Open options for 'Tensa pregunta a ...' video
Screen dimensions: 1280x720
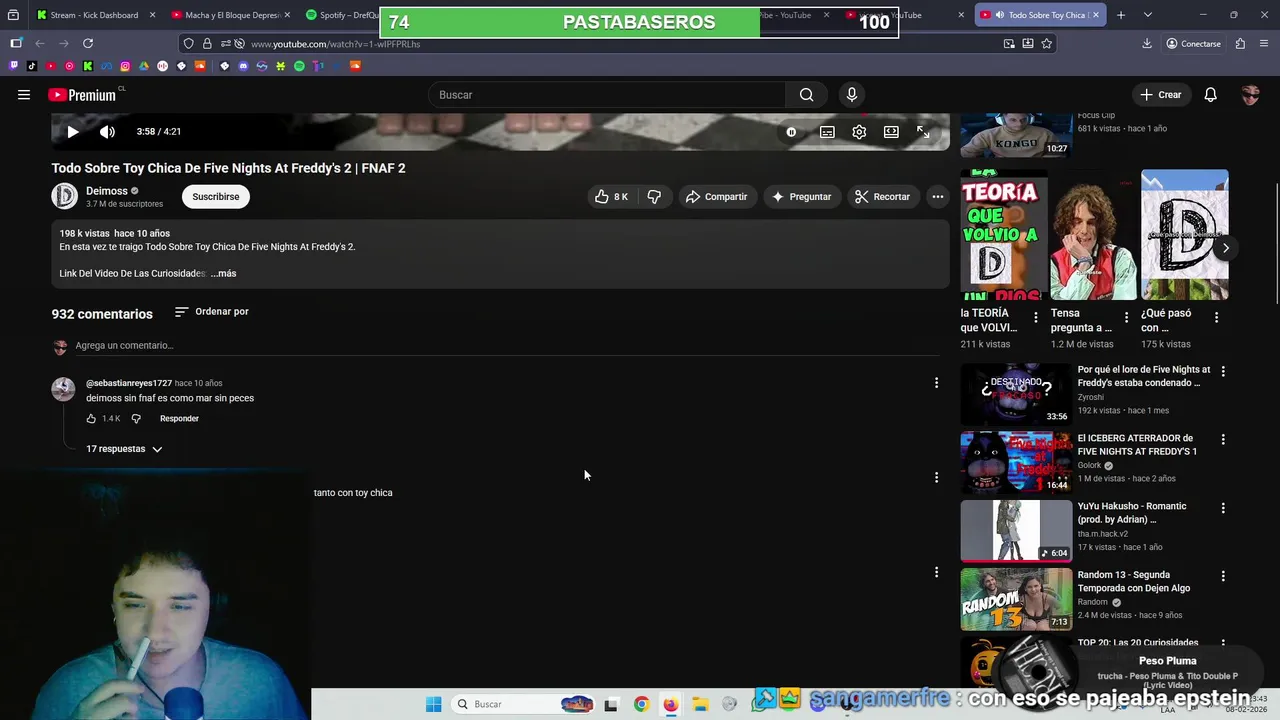1126,318
